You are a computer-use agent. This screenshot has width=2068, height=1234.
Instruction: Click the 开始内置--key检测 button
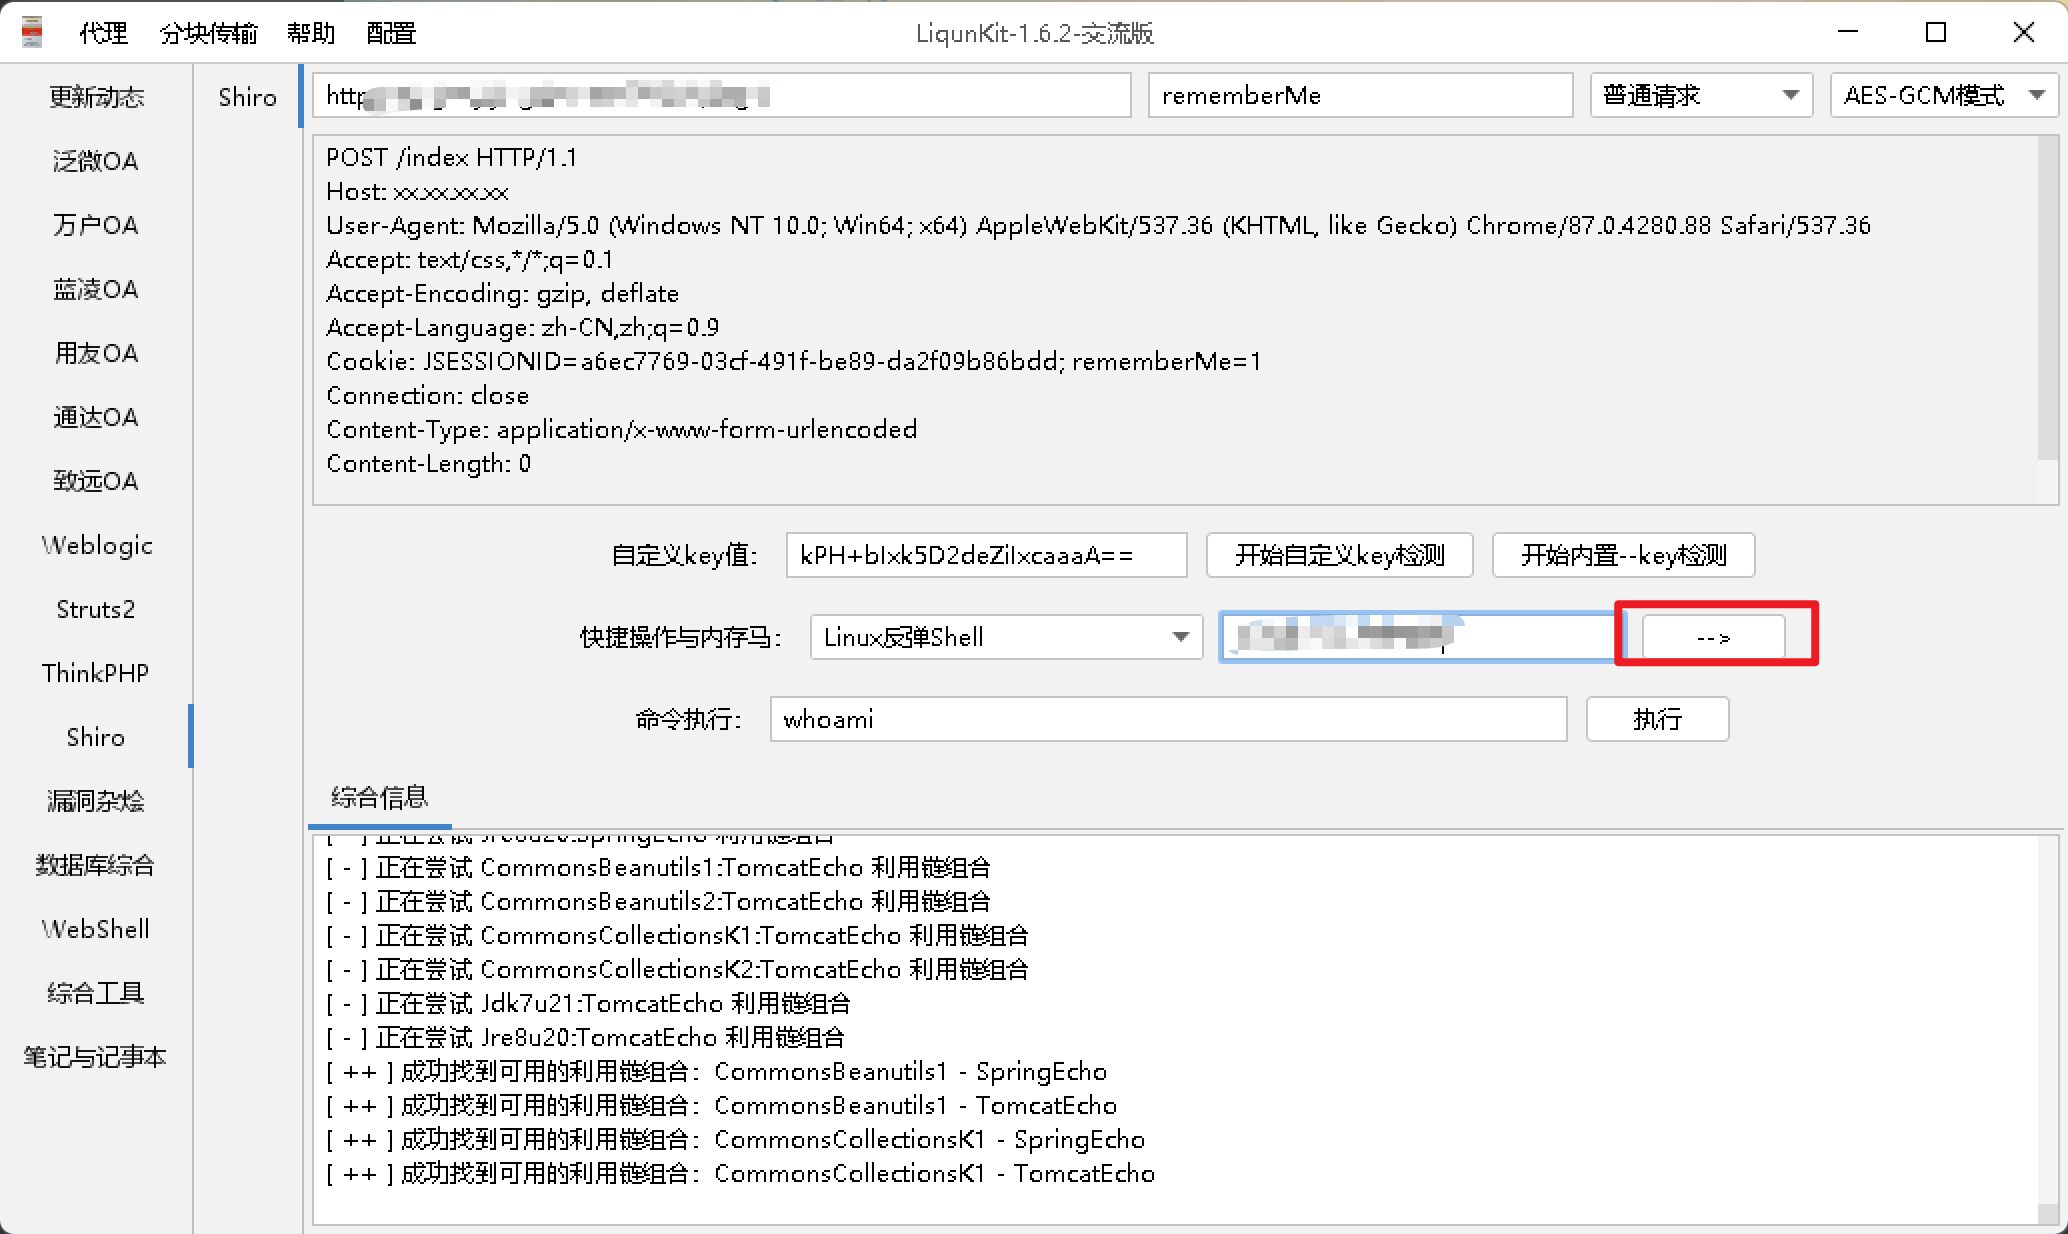click(1623, 555)
